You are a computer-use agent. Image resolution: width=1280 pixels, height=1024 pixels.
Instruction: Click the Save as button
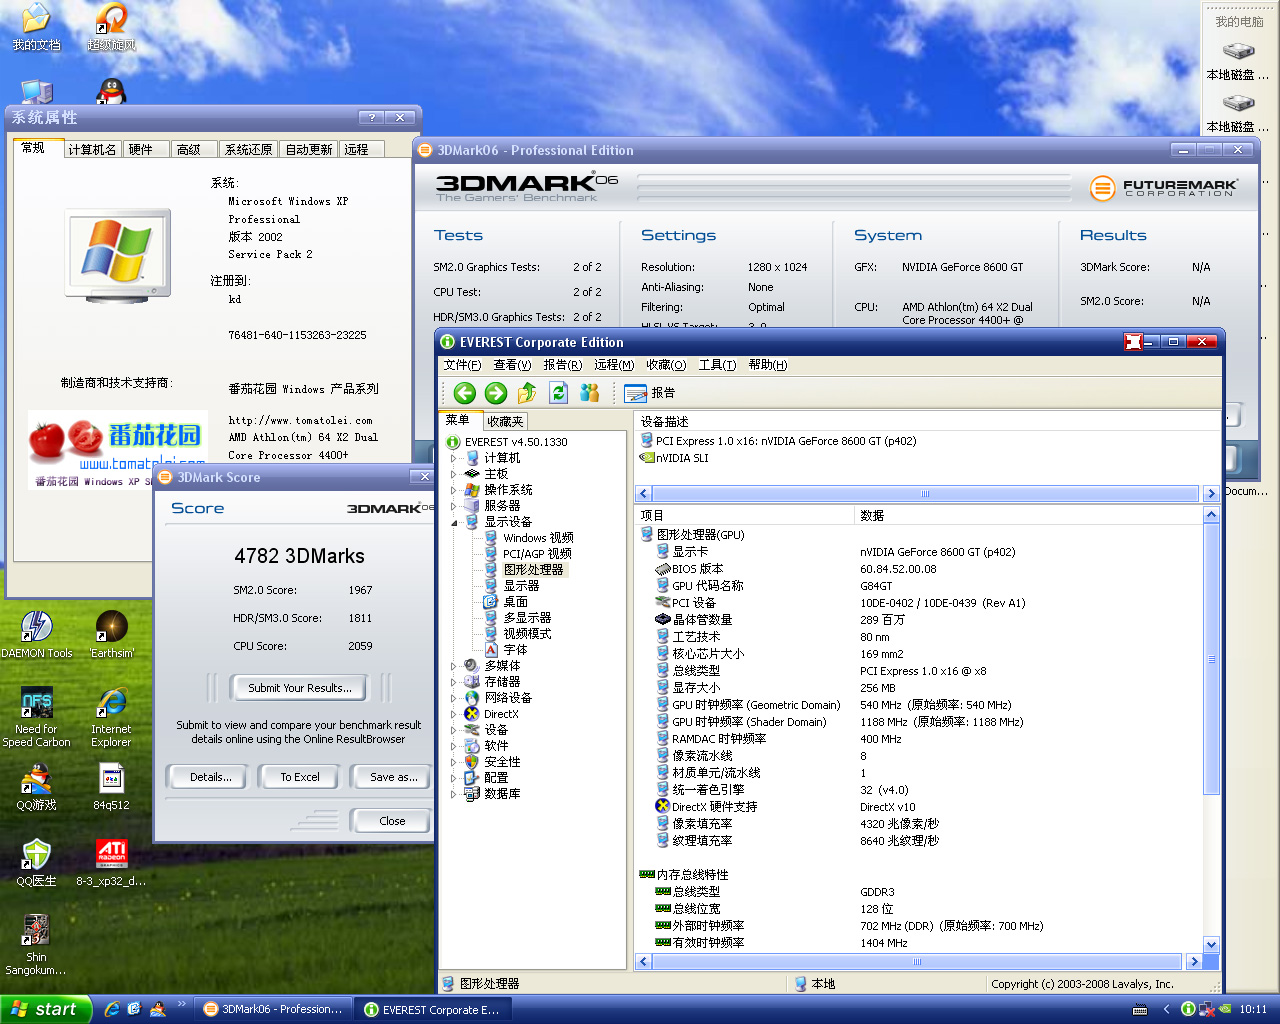pos(393,777)
